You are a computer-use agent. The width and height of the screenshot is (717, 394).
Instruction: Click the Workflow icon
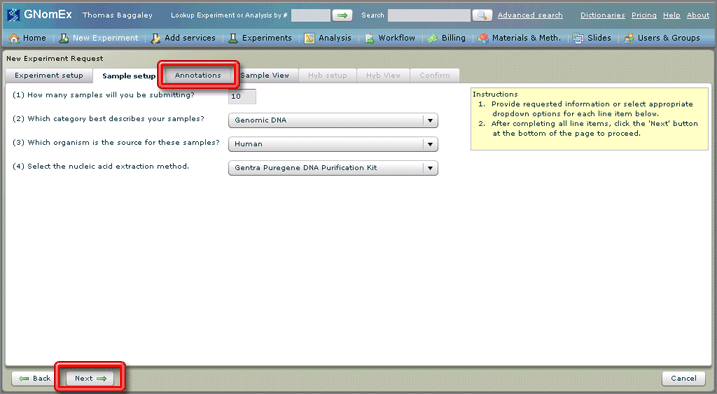tap(369, 38)
